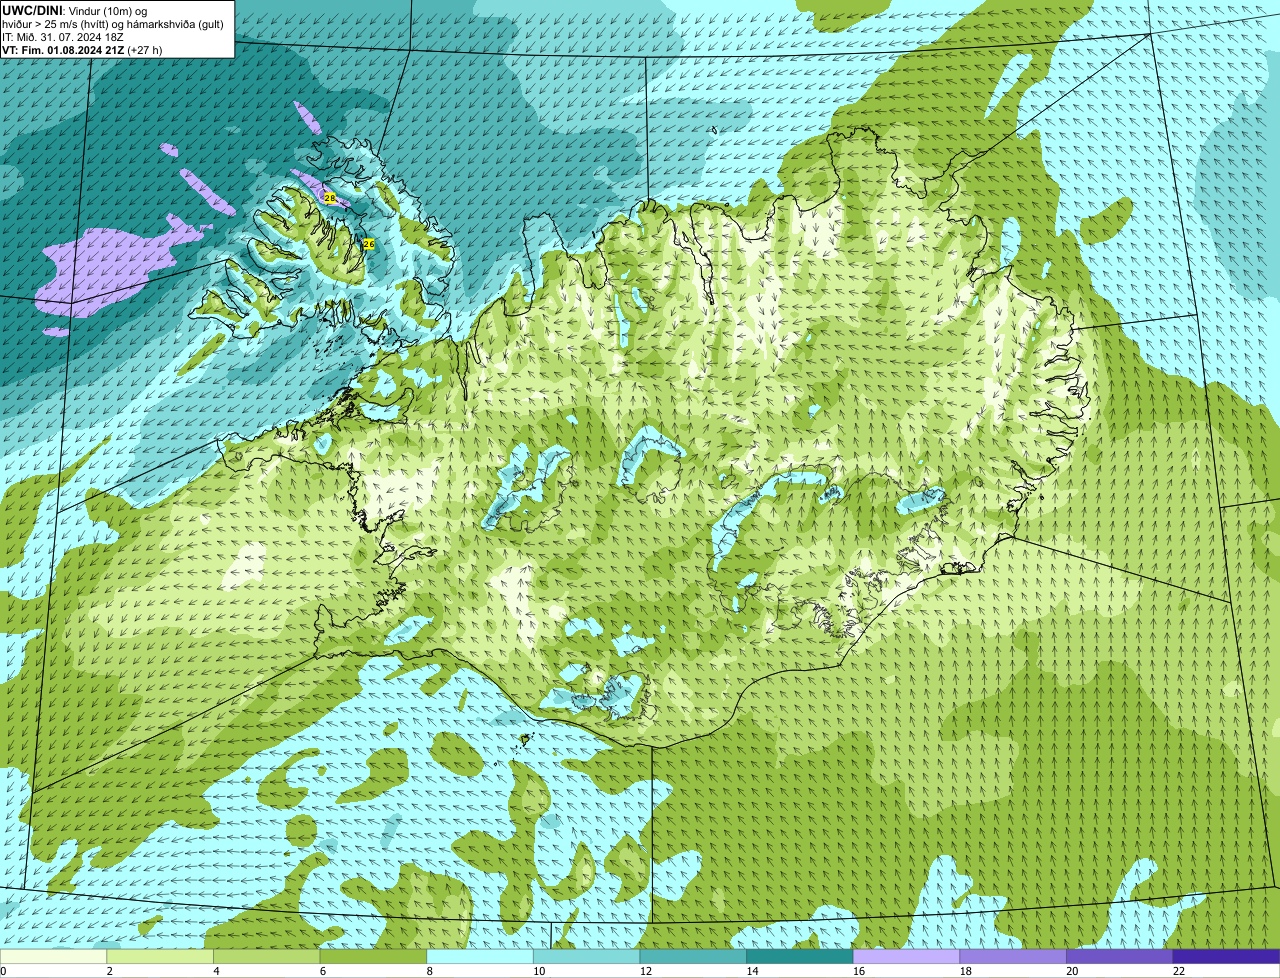1280x978 pixels.
Task: Click the scale number "14"
Action: click(752, 971)
